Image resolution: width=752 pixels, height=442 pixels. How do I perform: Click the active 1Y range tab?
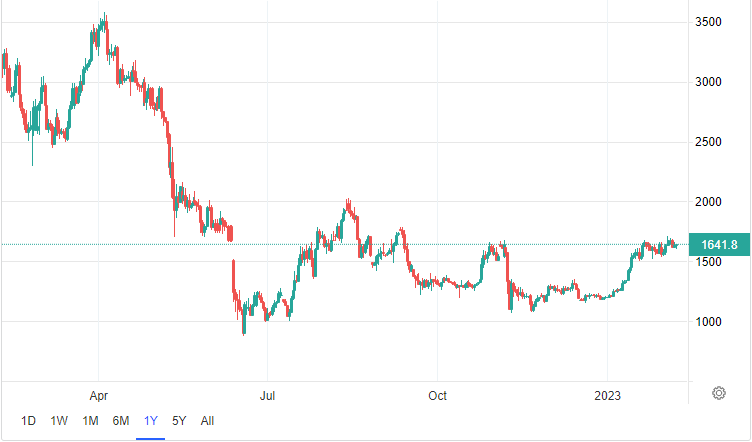(x=150, y=420)
